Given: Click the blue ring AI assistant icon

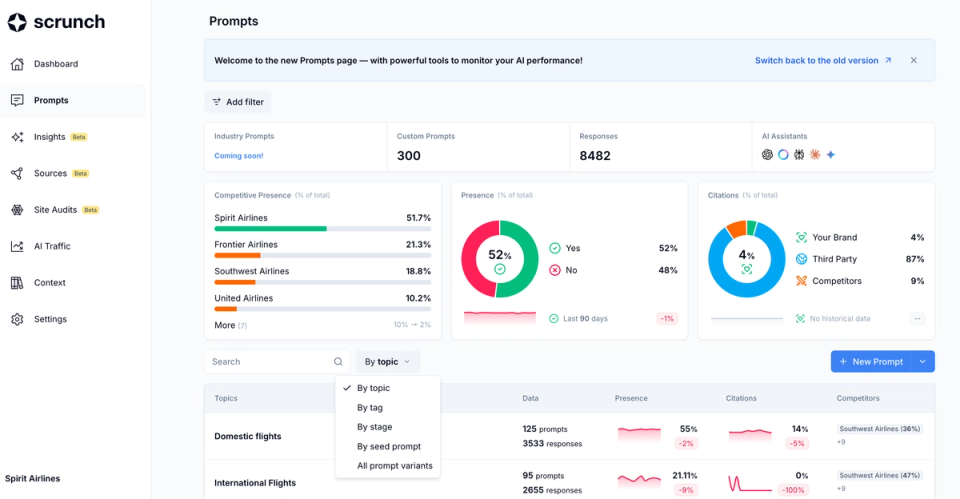Looking at the screenshot, I should (783, 155).
